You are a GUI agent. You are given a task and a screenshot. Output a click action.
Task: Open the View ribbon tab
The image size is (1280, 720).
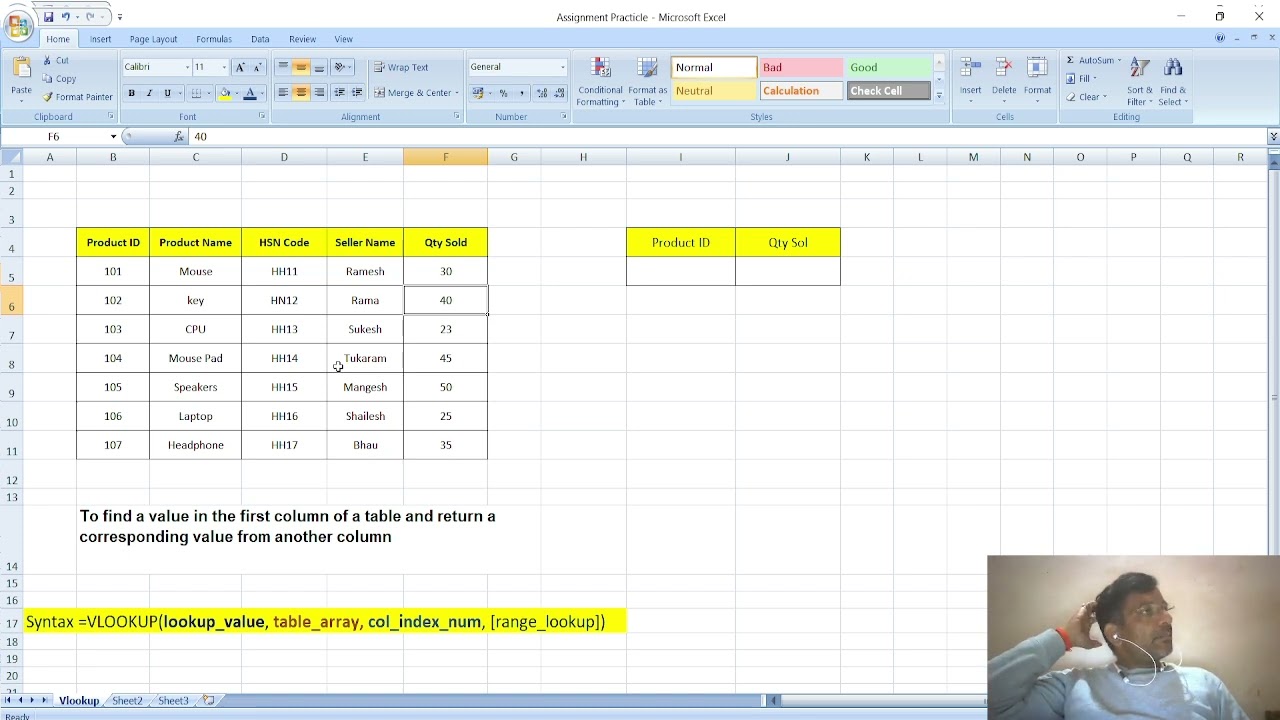pos(343,39)
